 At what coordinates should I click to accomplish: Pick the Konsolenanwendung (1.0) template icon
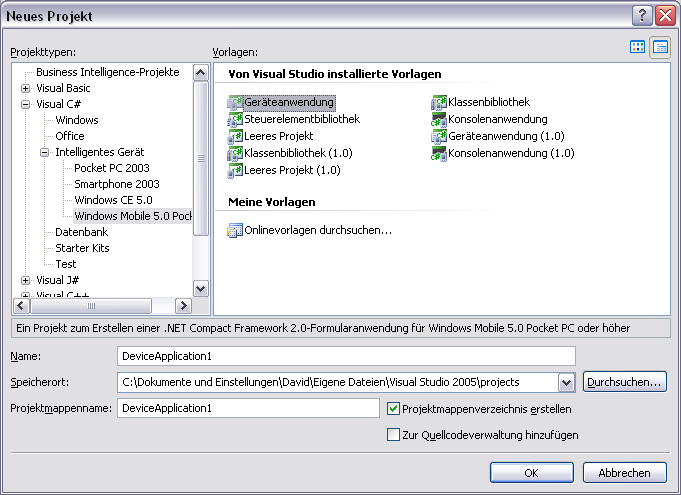coord(439,153)
